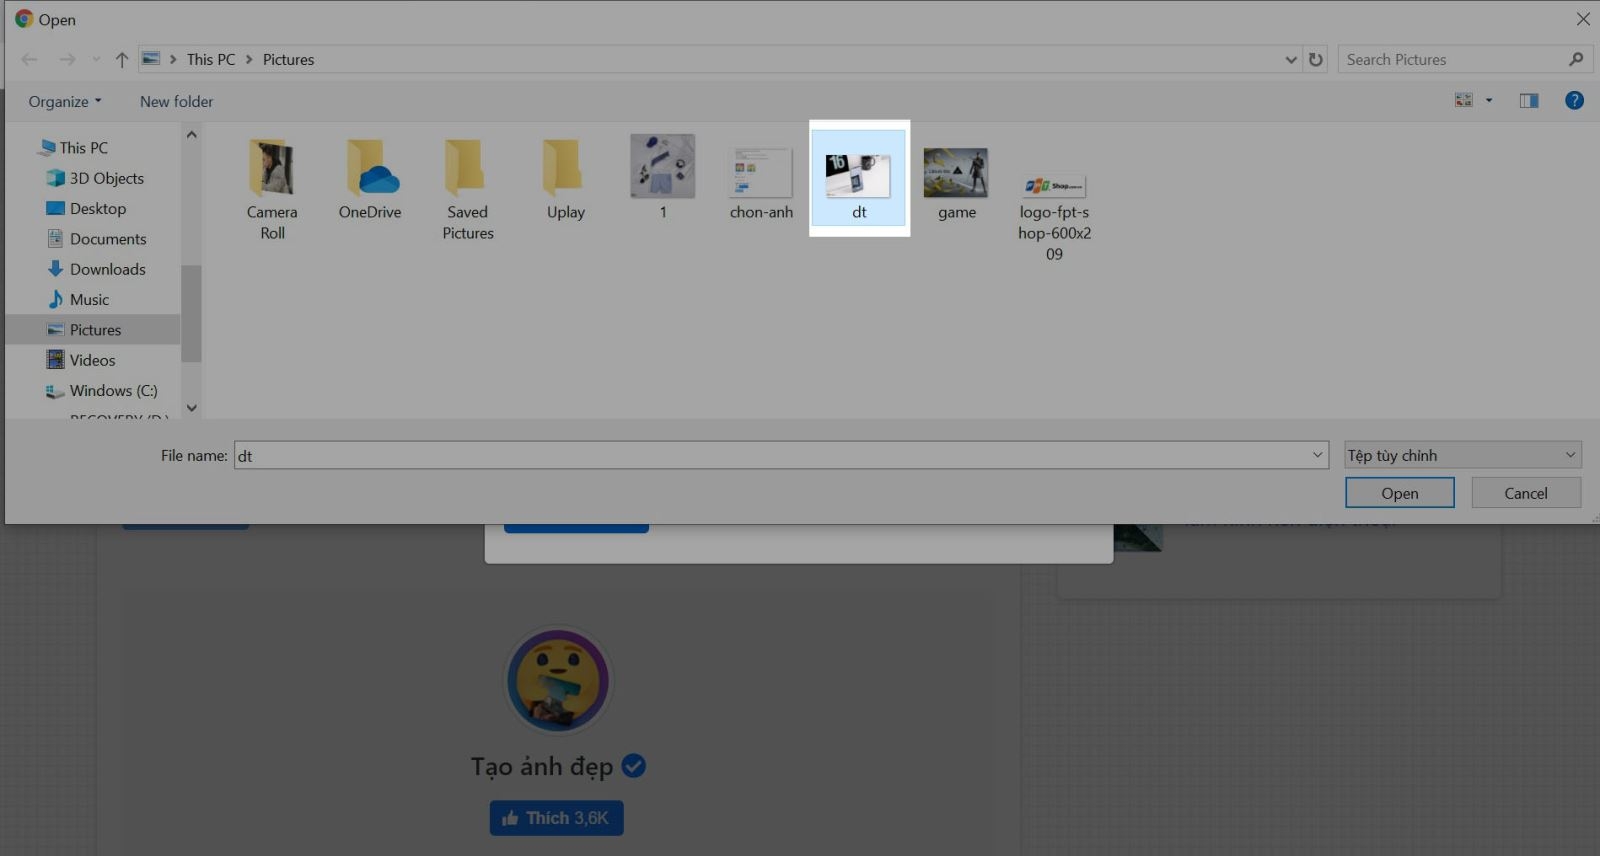Select This PC in address breadcrumb
The image size is (1600, 856).
click(x=211, y=60)
